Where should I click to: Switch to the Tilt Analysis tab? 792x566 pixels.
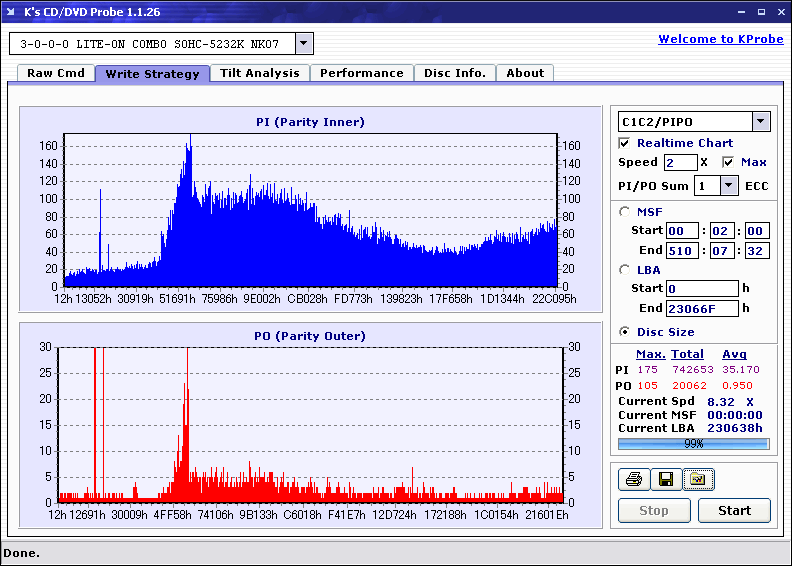tap(260, 73)
